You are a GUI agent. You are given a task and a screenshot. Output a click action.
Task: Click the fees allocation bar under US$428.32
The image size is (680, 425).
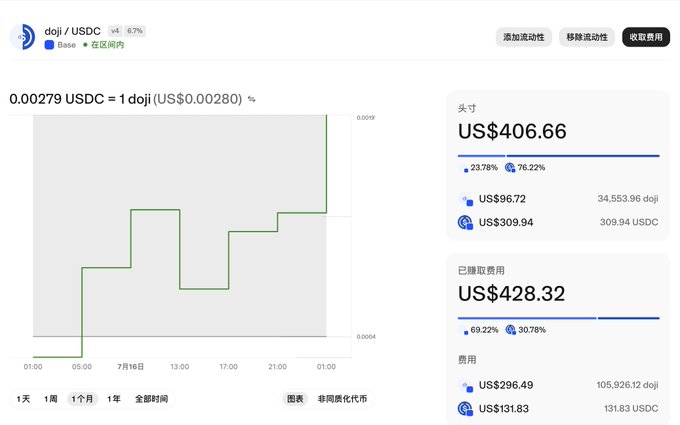pyautogui.click(x=559, y=318)
